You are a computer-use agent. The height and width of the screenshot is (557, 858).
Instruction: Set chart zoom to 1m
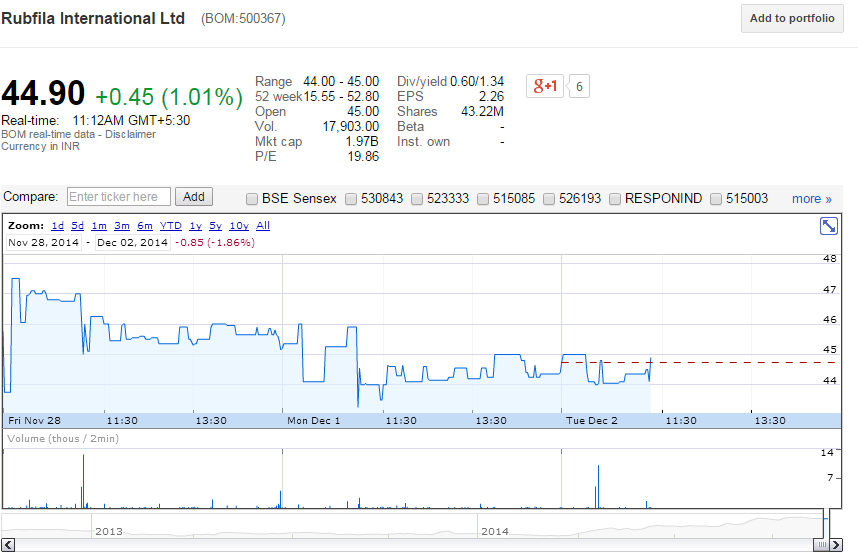[99, 225]
